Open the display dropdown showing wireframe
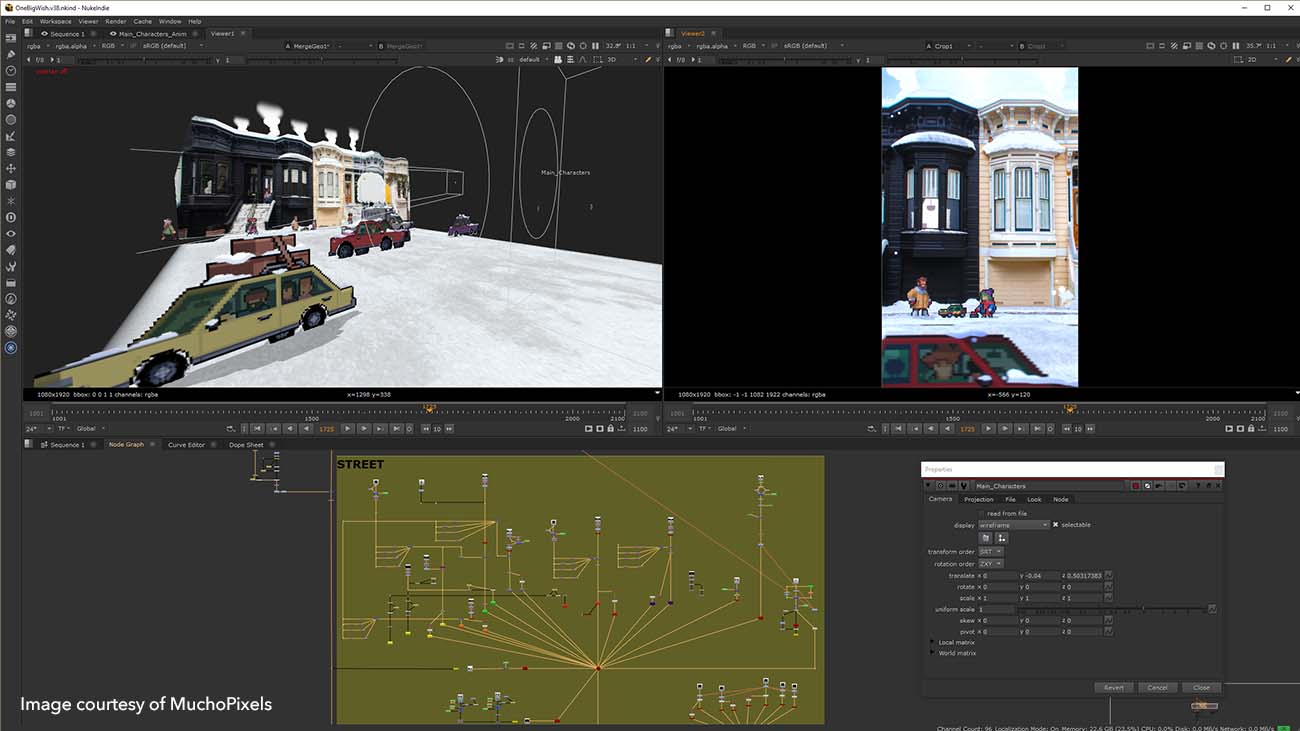 pos(1013,525)
